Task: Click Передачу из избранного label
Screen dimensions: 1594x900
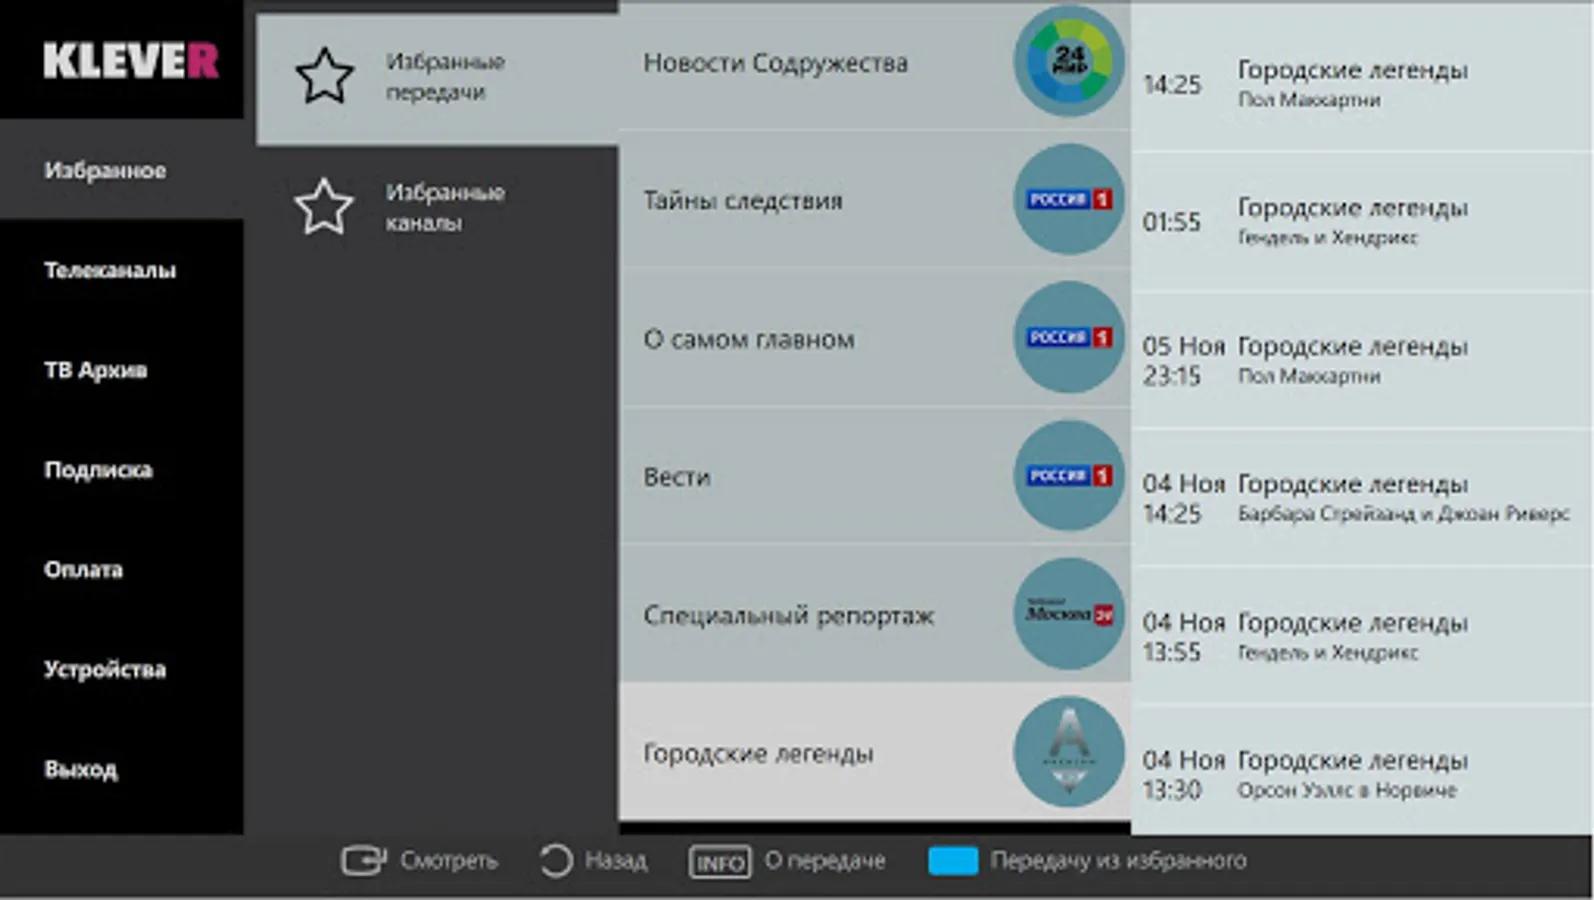Action: point(1118,860)
